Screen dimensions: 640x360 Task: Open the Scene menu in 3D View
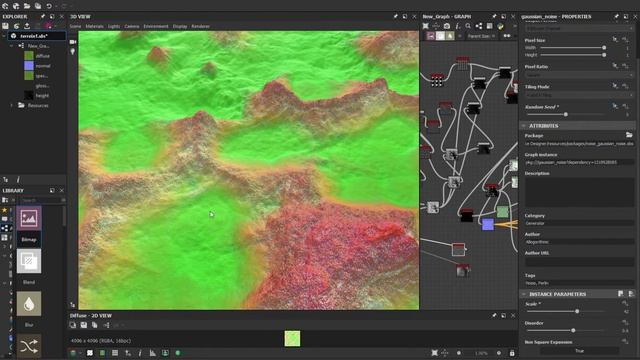coord(76,26)
